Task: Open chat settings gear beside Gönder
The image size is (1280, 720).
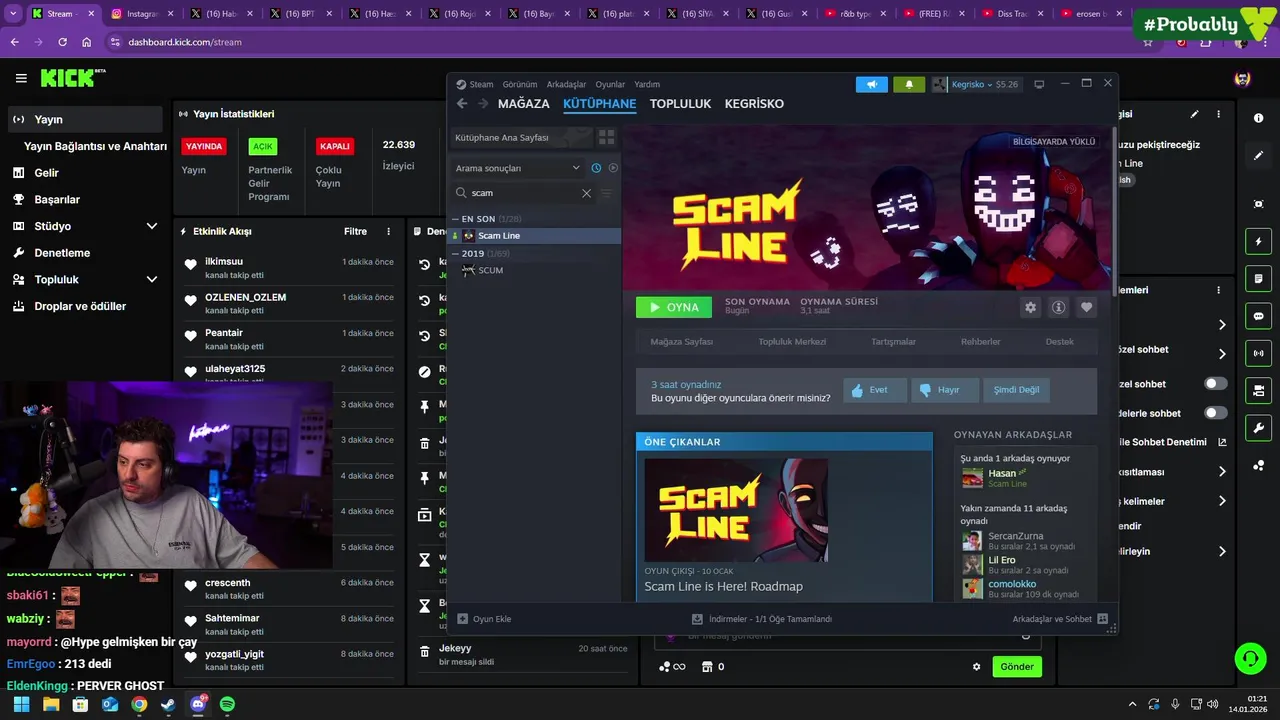Action: (977, 667)
